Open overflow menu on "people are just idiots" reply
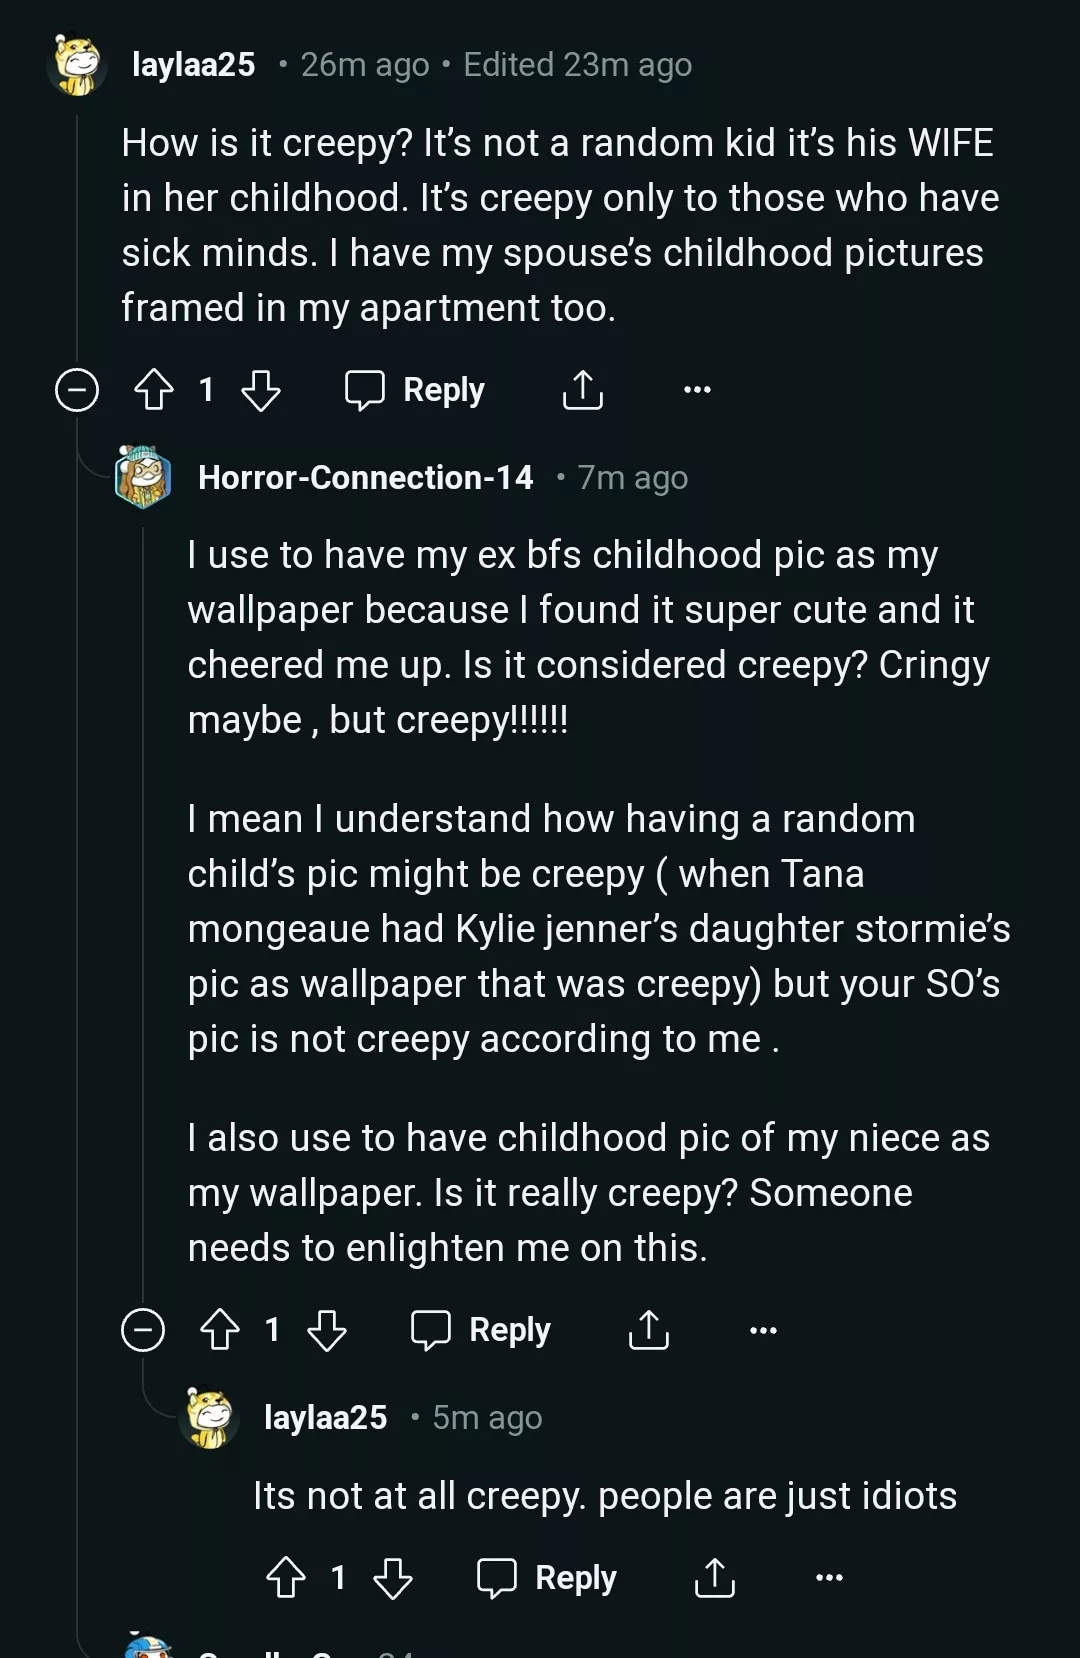Screen dimensions: 1080x1658 829,1578
